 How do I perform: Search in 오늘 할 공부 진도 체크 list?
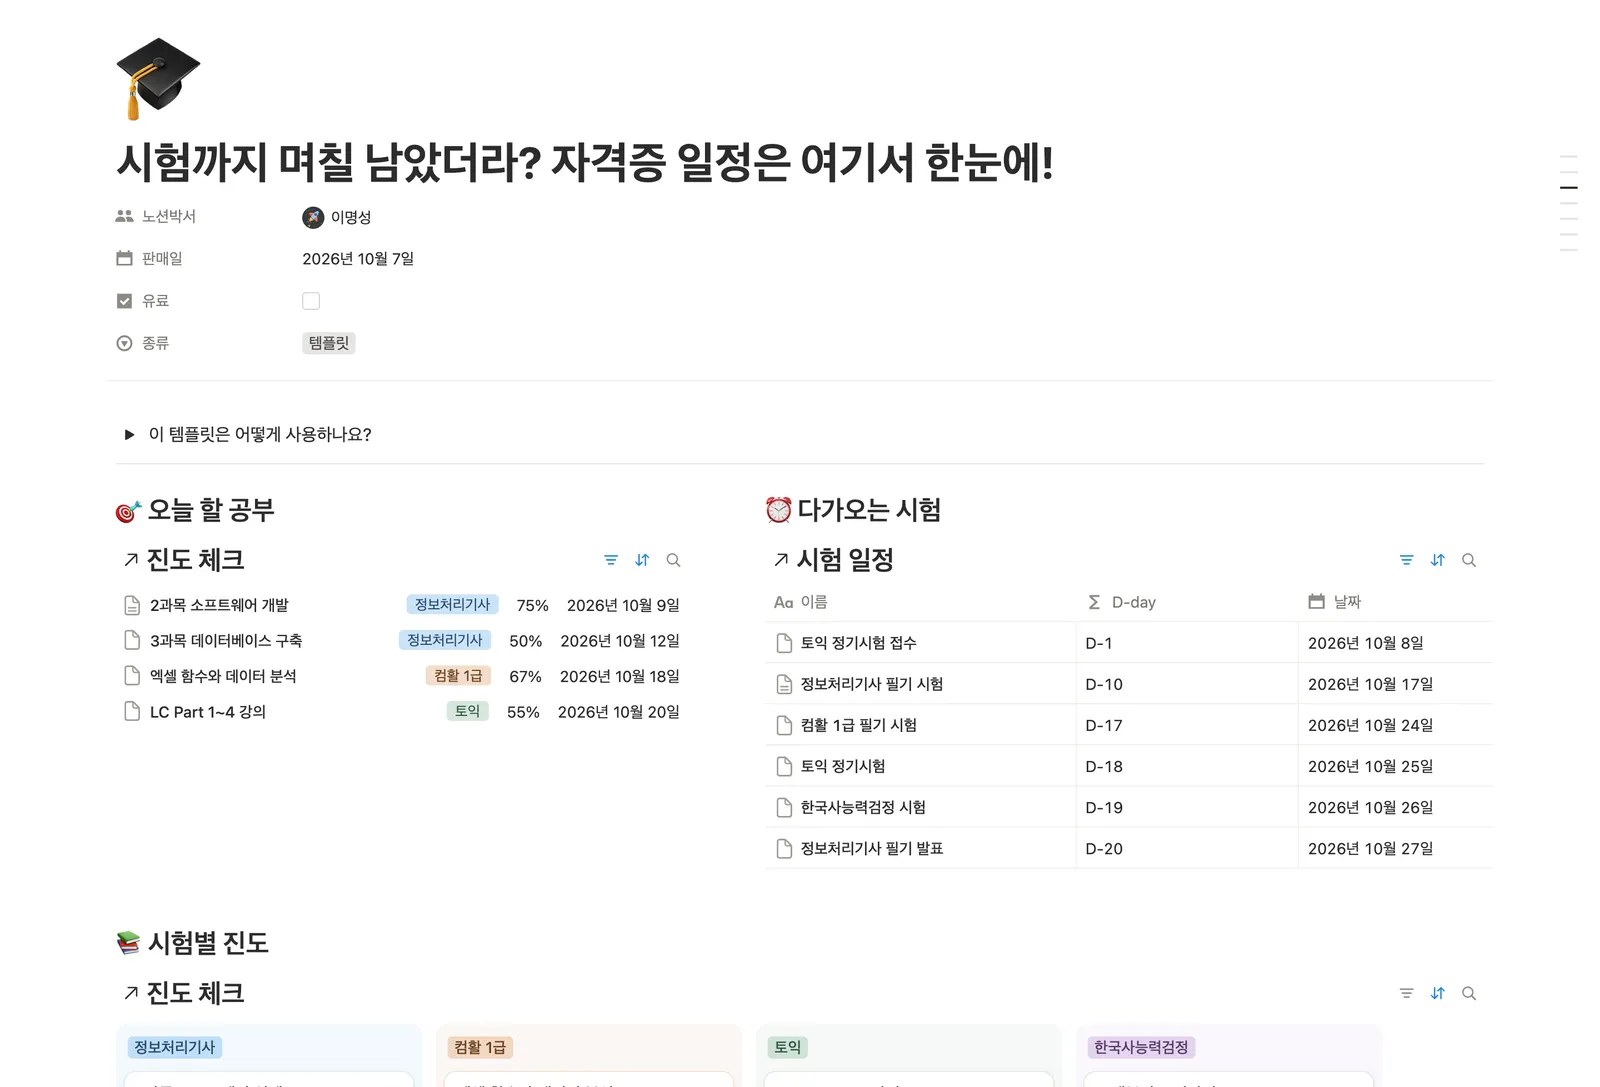click(673, 560)
